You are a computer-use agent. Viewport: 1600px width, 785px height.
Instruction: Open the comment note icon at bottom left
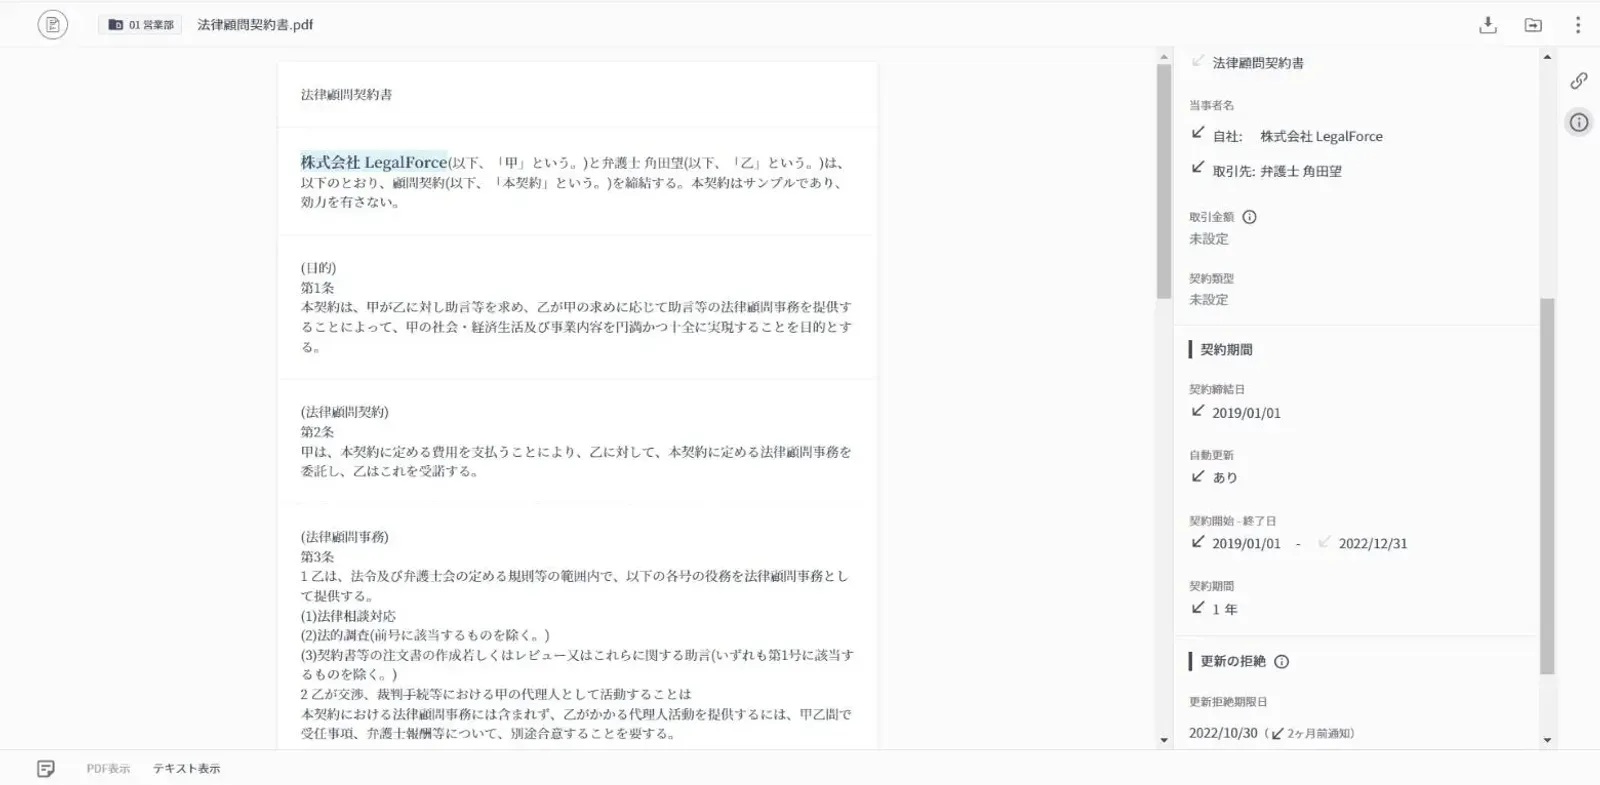click(x=46, y=768)
